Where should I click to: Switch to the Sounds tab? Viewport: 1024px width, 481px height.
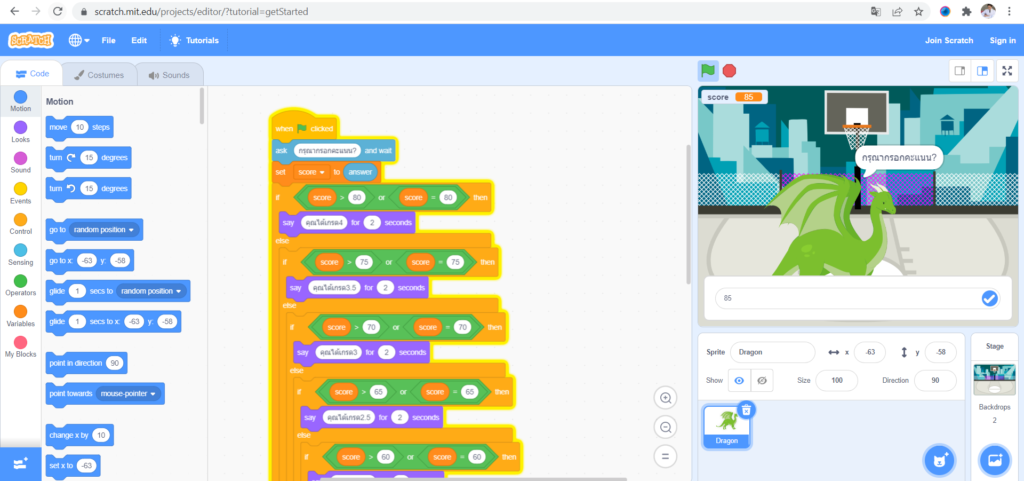click(169, 75)
